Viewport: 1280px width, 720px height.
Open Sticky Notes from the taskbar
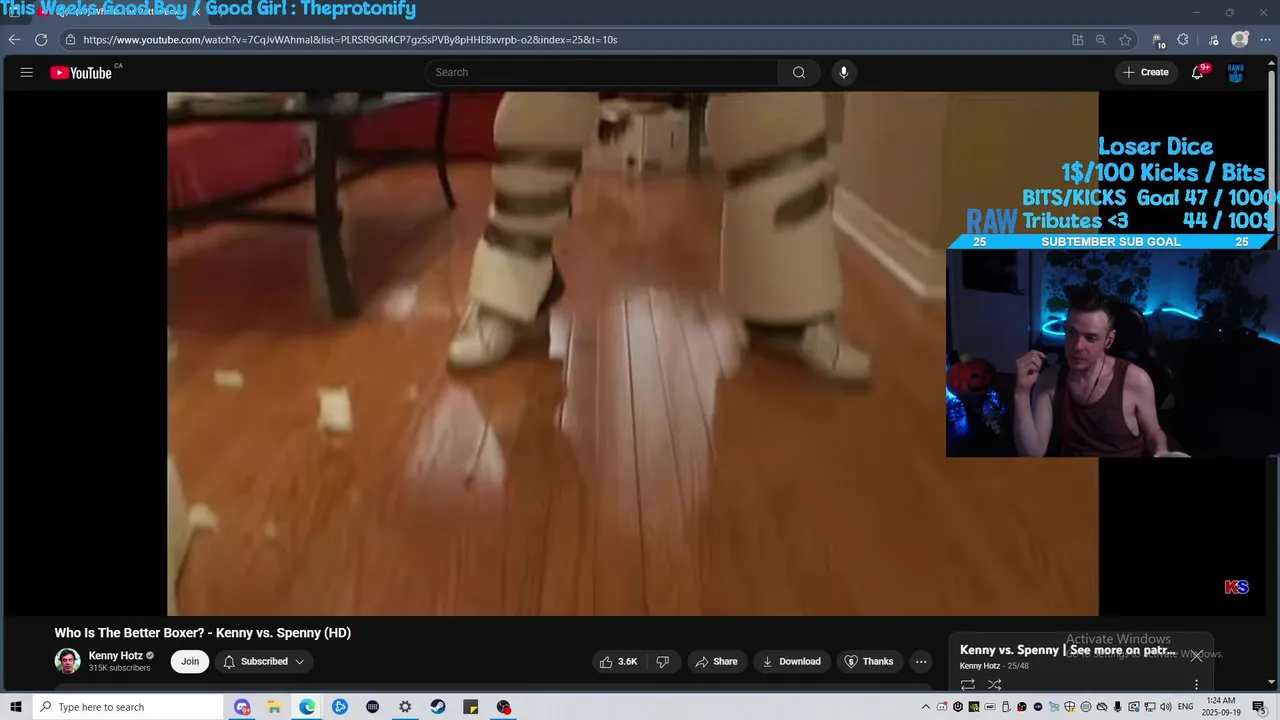471,707
